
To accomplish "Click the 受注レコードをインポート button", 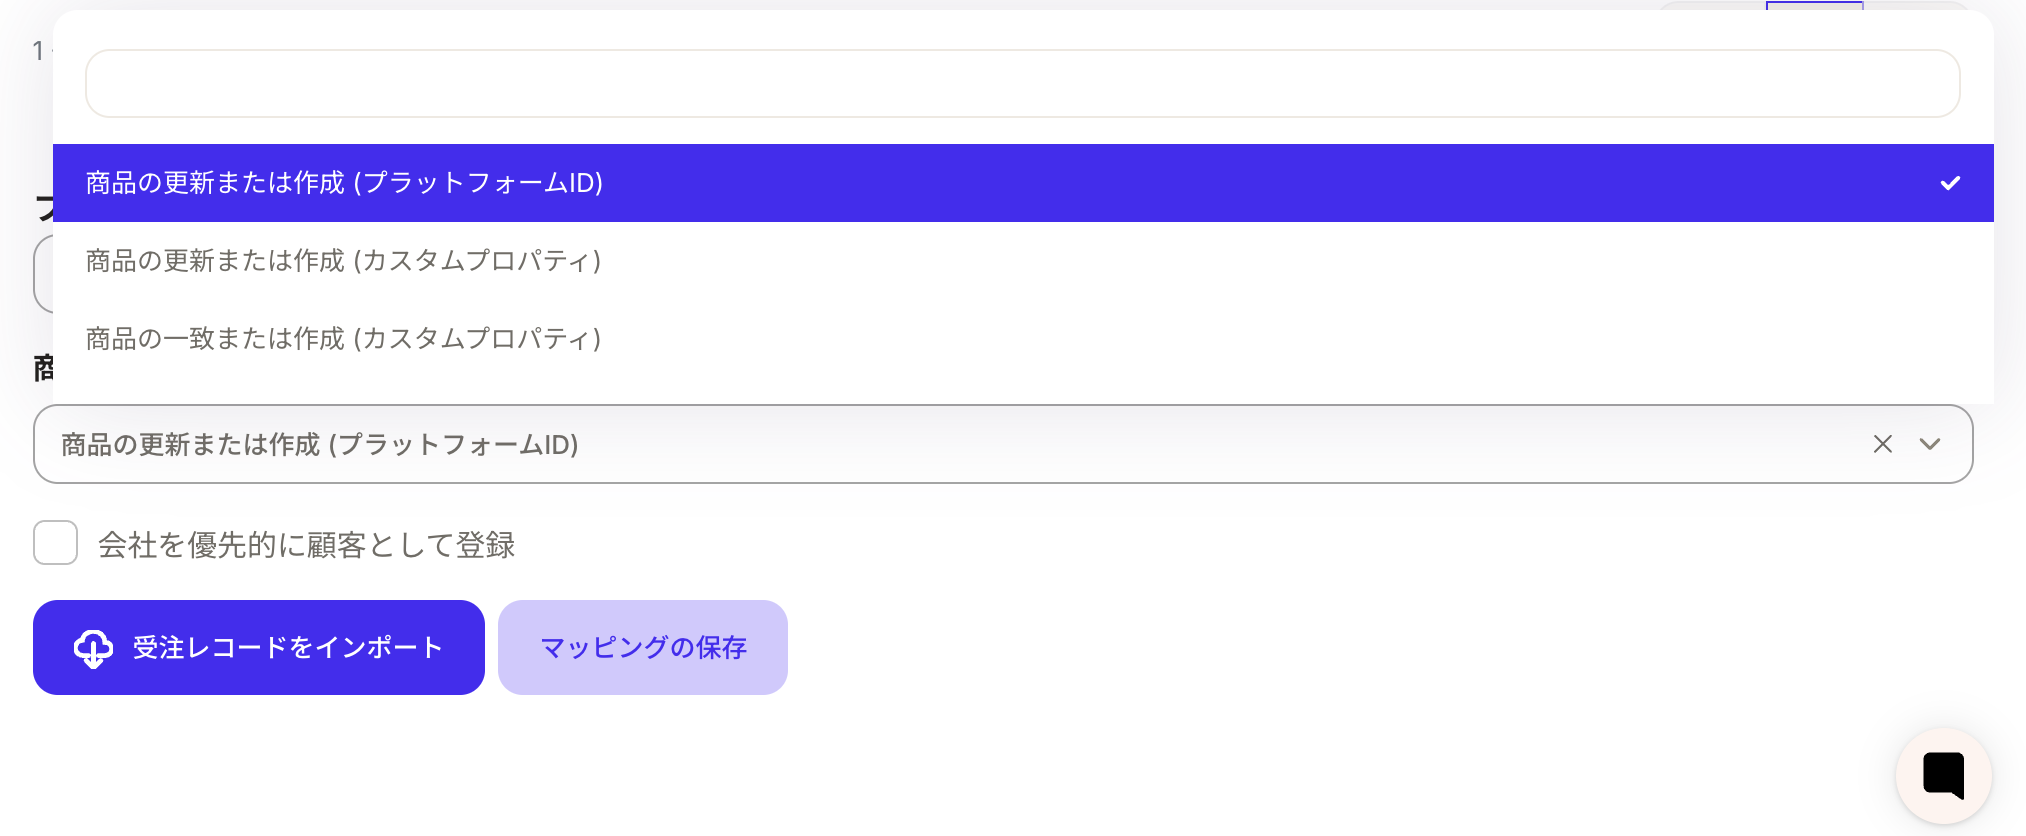I will tap(259, 648).
